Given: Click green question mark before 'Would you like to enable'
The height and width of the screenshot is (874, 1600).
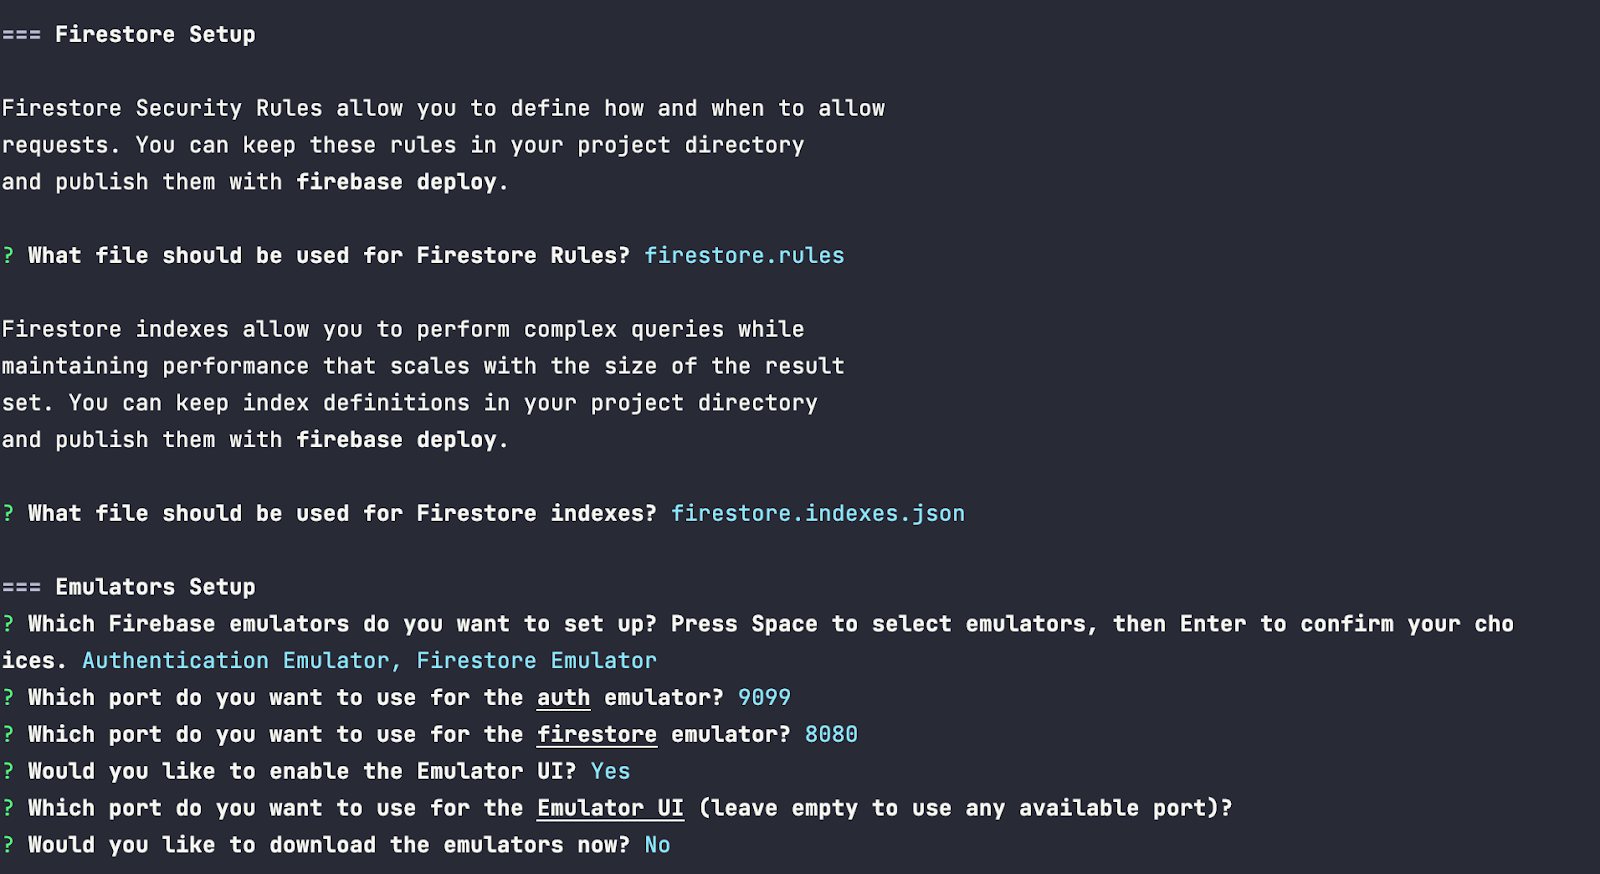Looking at the screenshot, I should click(x=8, y=772).
